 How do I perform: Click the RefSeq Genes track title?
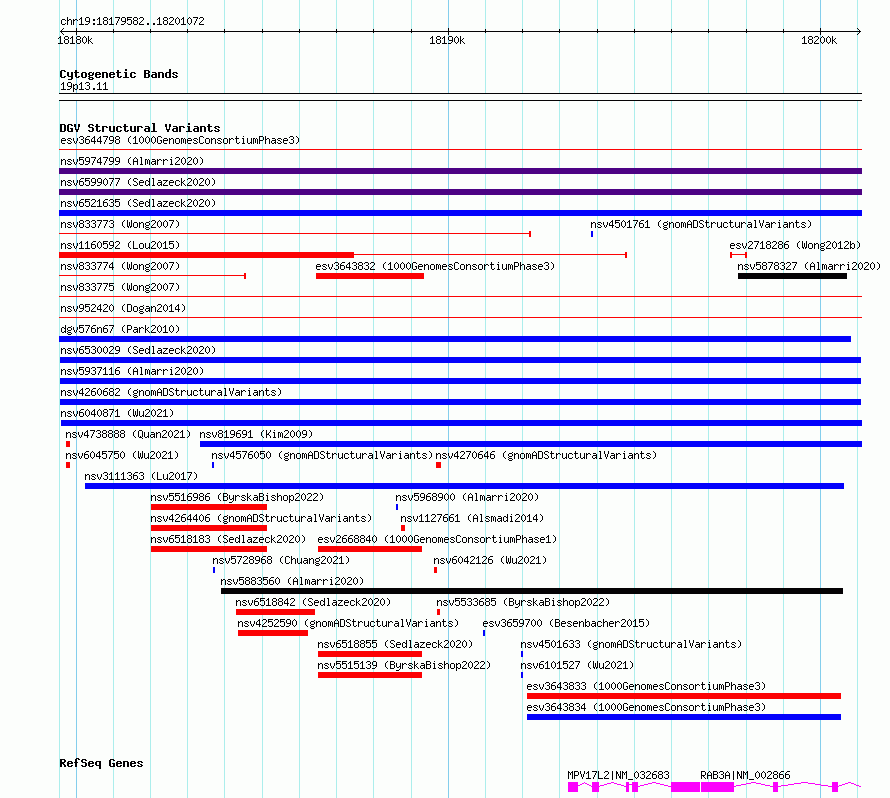[102, 763]
